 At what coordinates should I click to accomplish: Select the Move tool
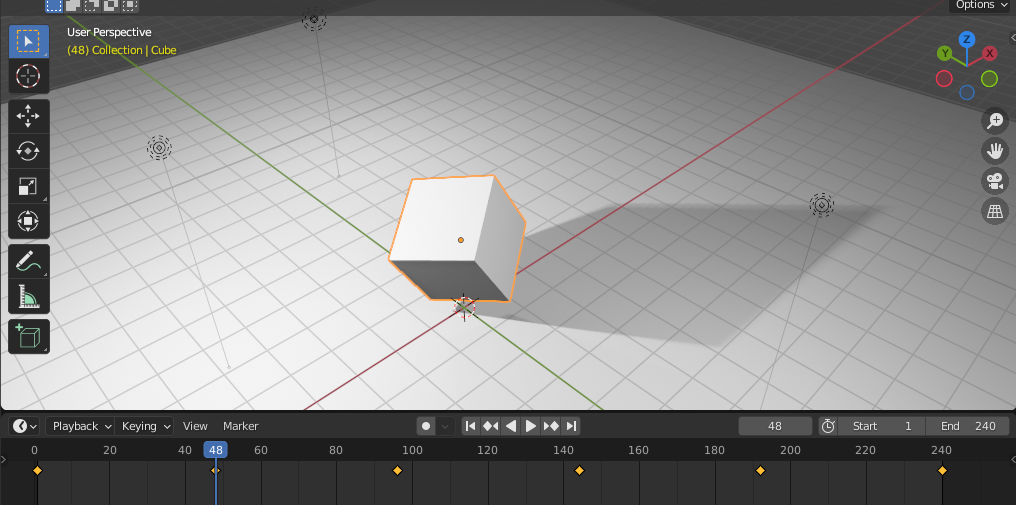tap(29, 117)
